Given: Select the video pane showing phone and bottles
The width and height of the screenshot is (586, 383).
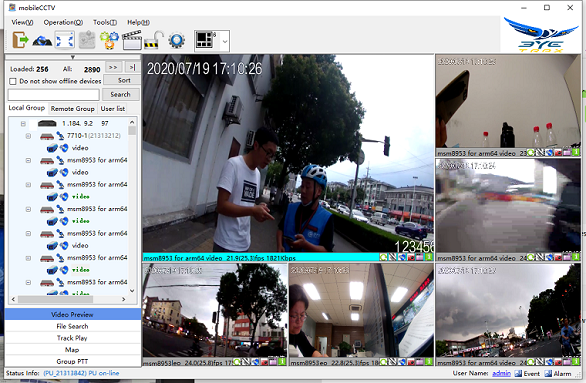Looking at the screenshot, I should [508, 102].
